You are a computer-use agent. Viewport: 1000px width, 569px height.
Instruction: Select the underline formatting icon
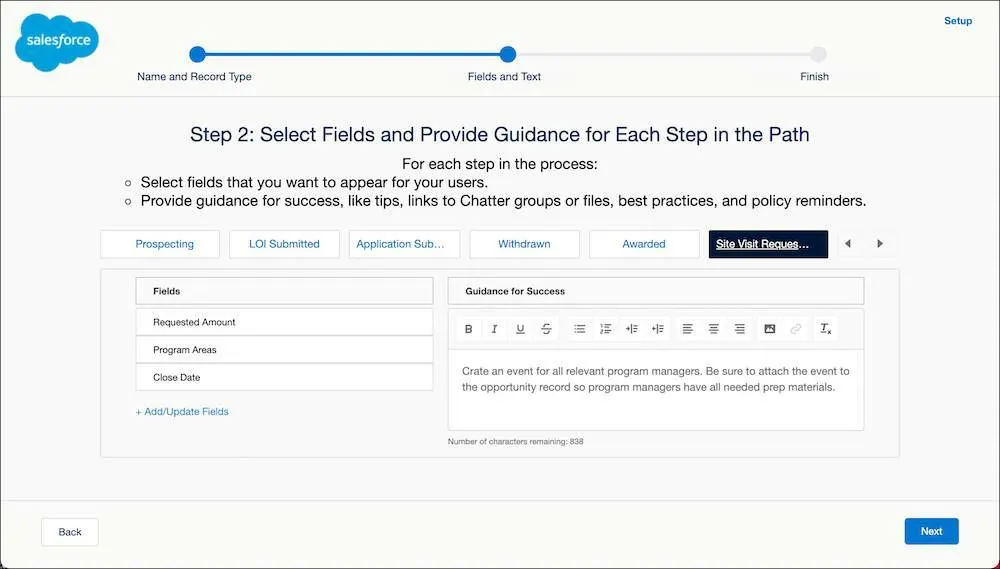tap(520, 329)
